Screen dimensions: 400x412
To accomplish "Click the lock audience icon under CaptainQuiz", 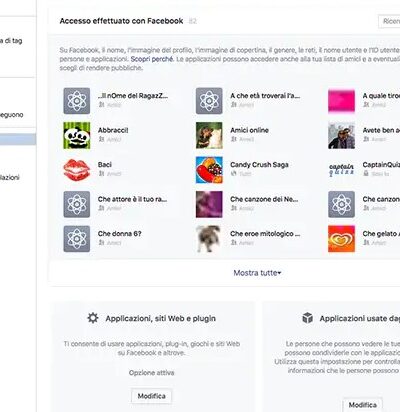I will (x=366, y=173).
